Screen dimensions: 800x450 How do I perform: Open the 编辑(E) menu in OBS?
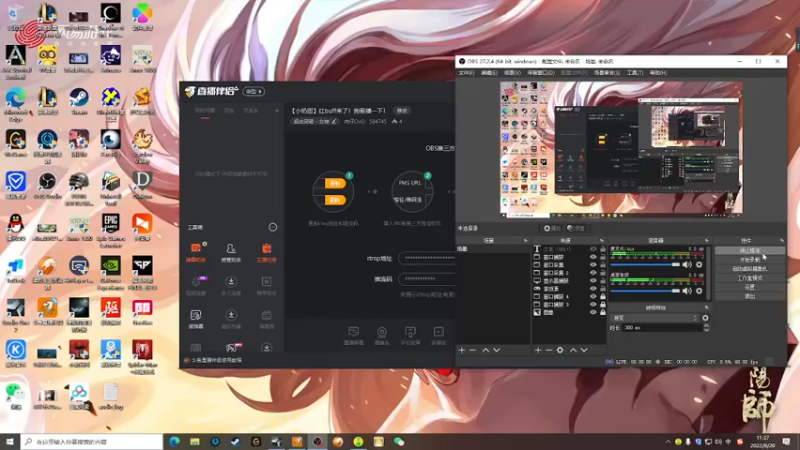[x=489, y=73]
